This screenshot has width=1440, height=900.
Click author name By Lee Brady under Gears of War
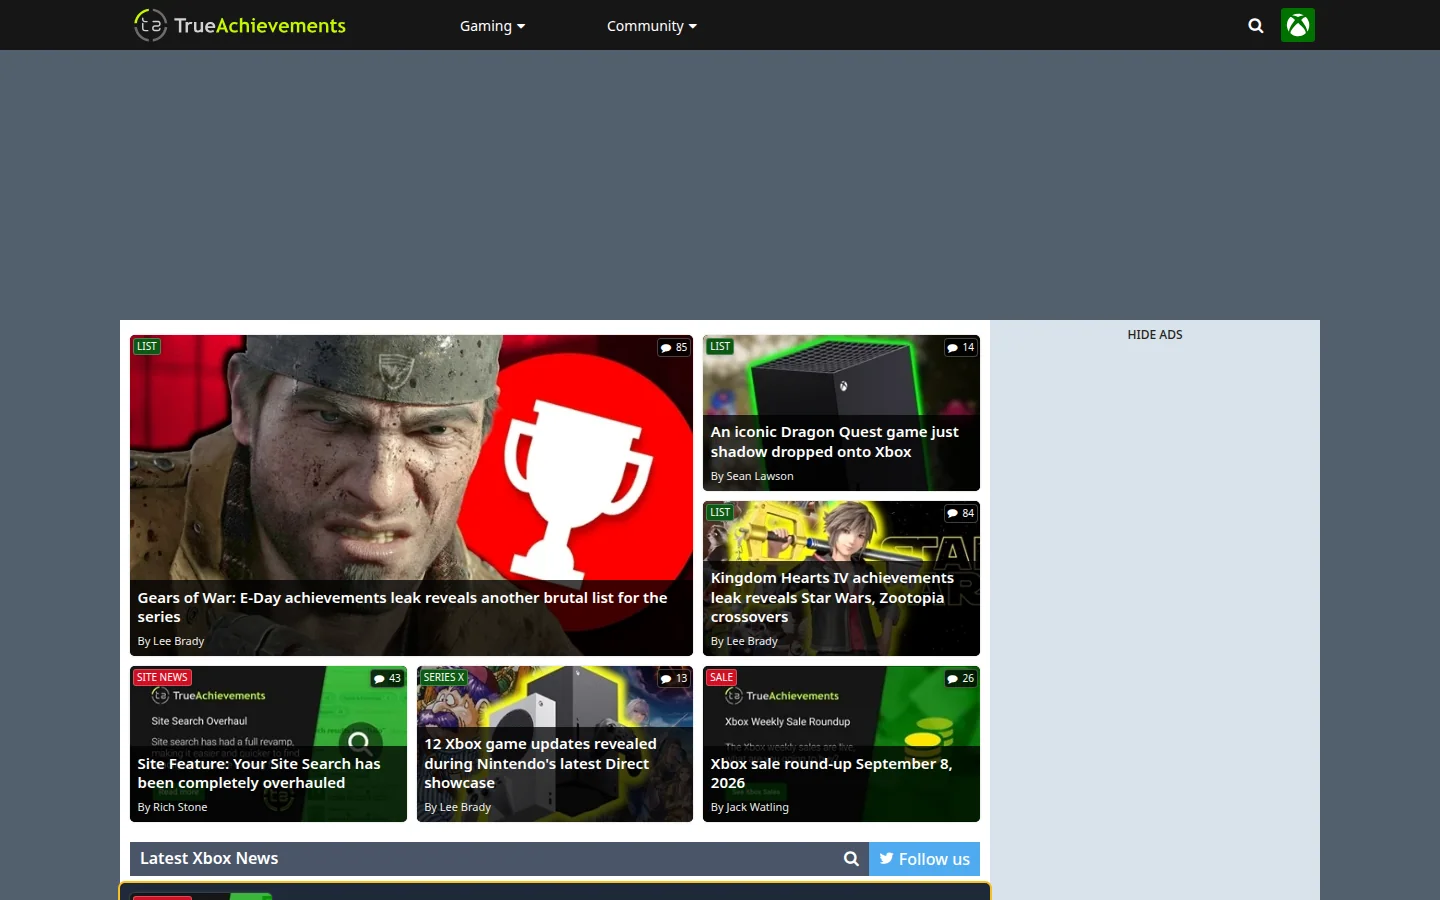171,641
